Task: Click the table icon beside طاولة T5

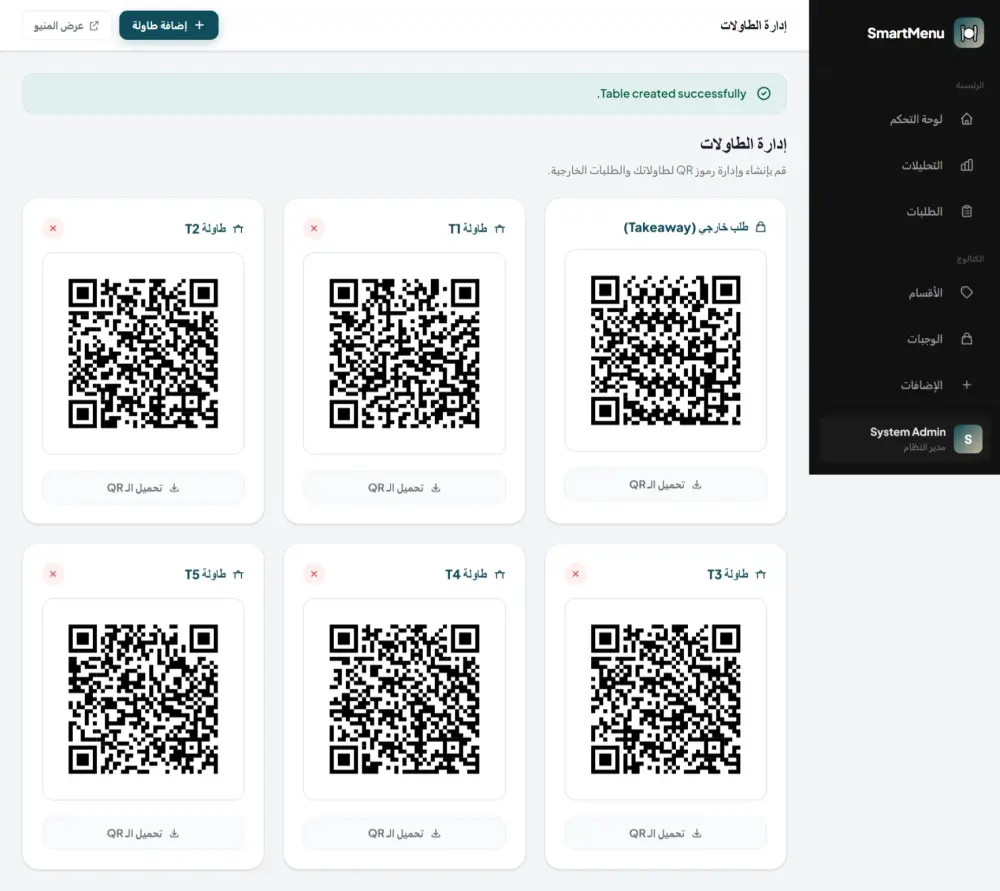Action: click(238, 574)
